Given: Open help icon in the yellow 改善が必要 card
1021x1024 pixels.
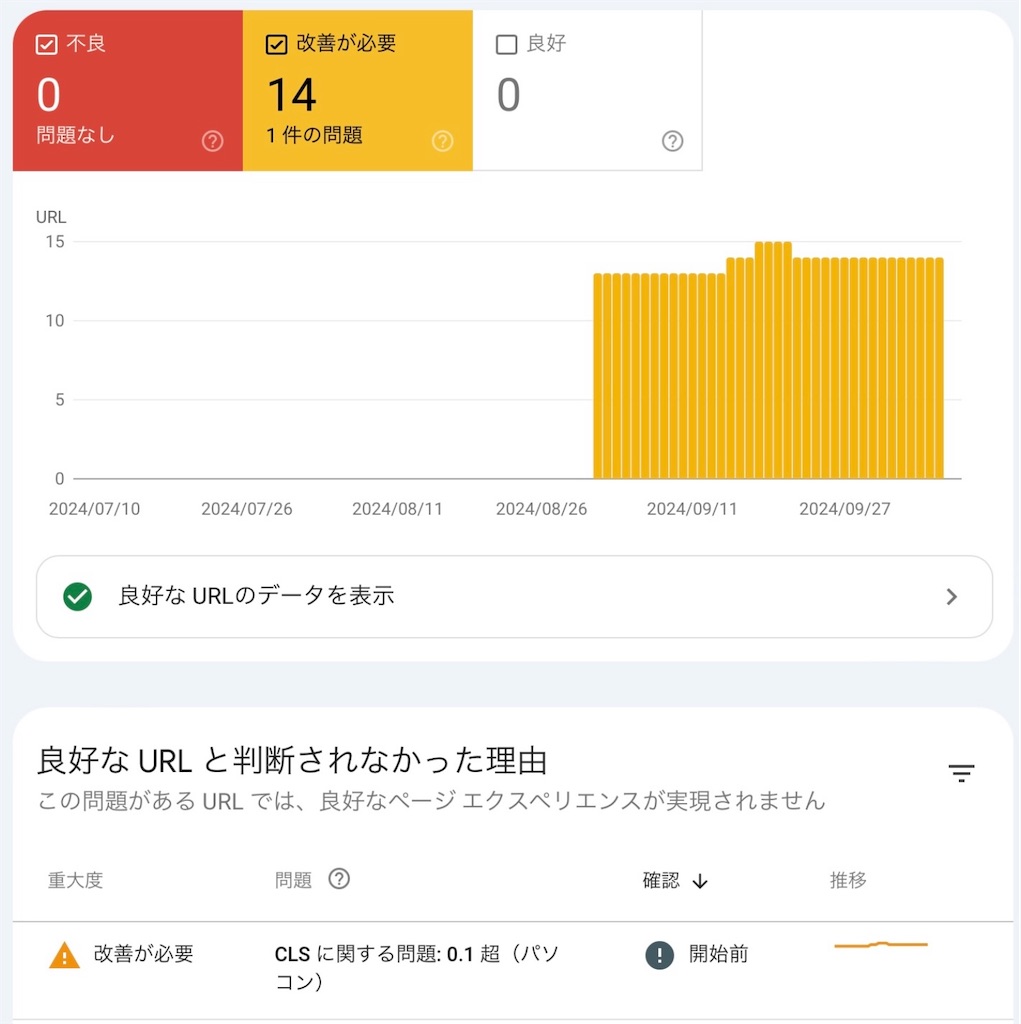Looking at the screenshot, I should pyautogui.click(x=442, y=140).
